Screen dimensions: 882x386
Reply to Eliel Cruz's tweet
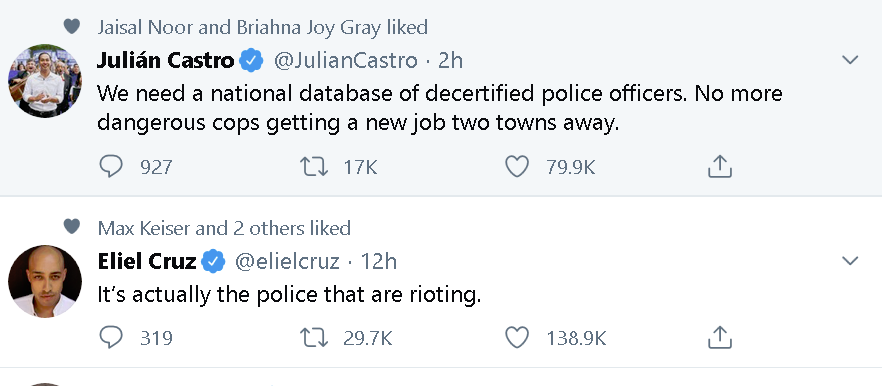click(111, 338)
